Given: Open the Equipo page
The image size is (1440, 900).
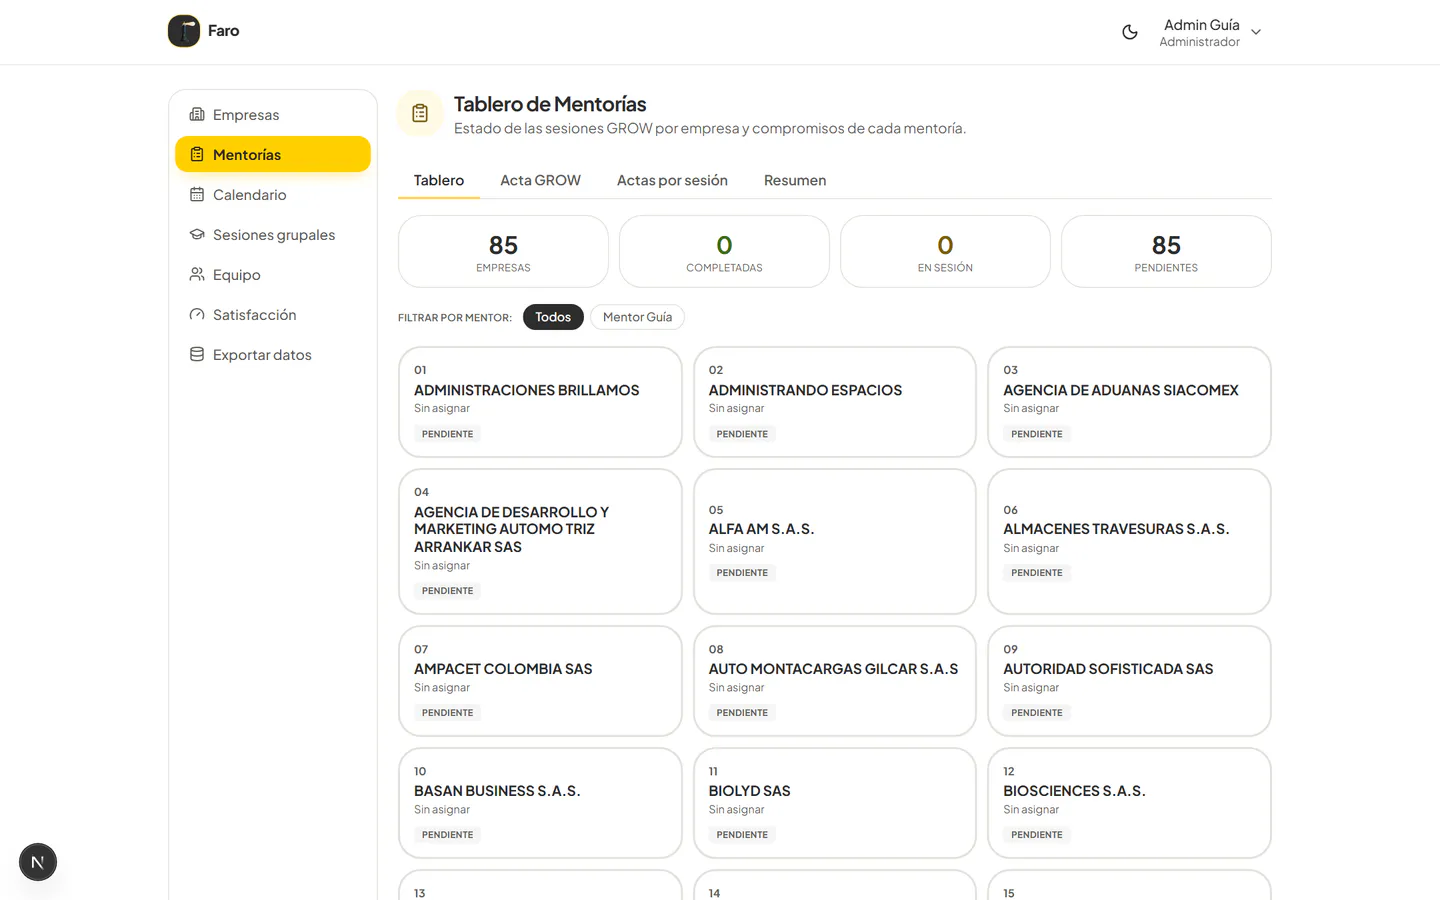Looking at the screenshot, I should pyautogui.click(x=273, y=274).
